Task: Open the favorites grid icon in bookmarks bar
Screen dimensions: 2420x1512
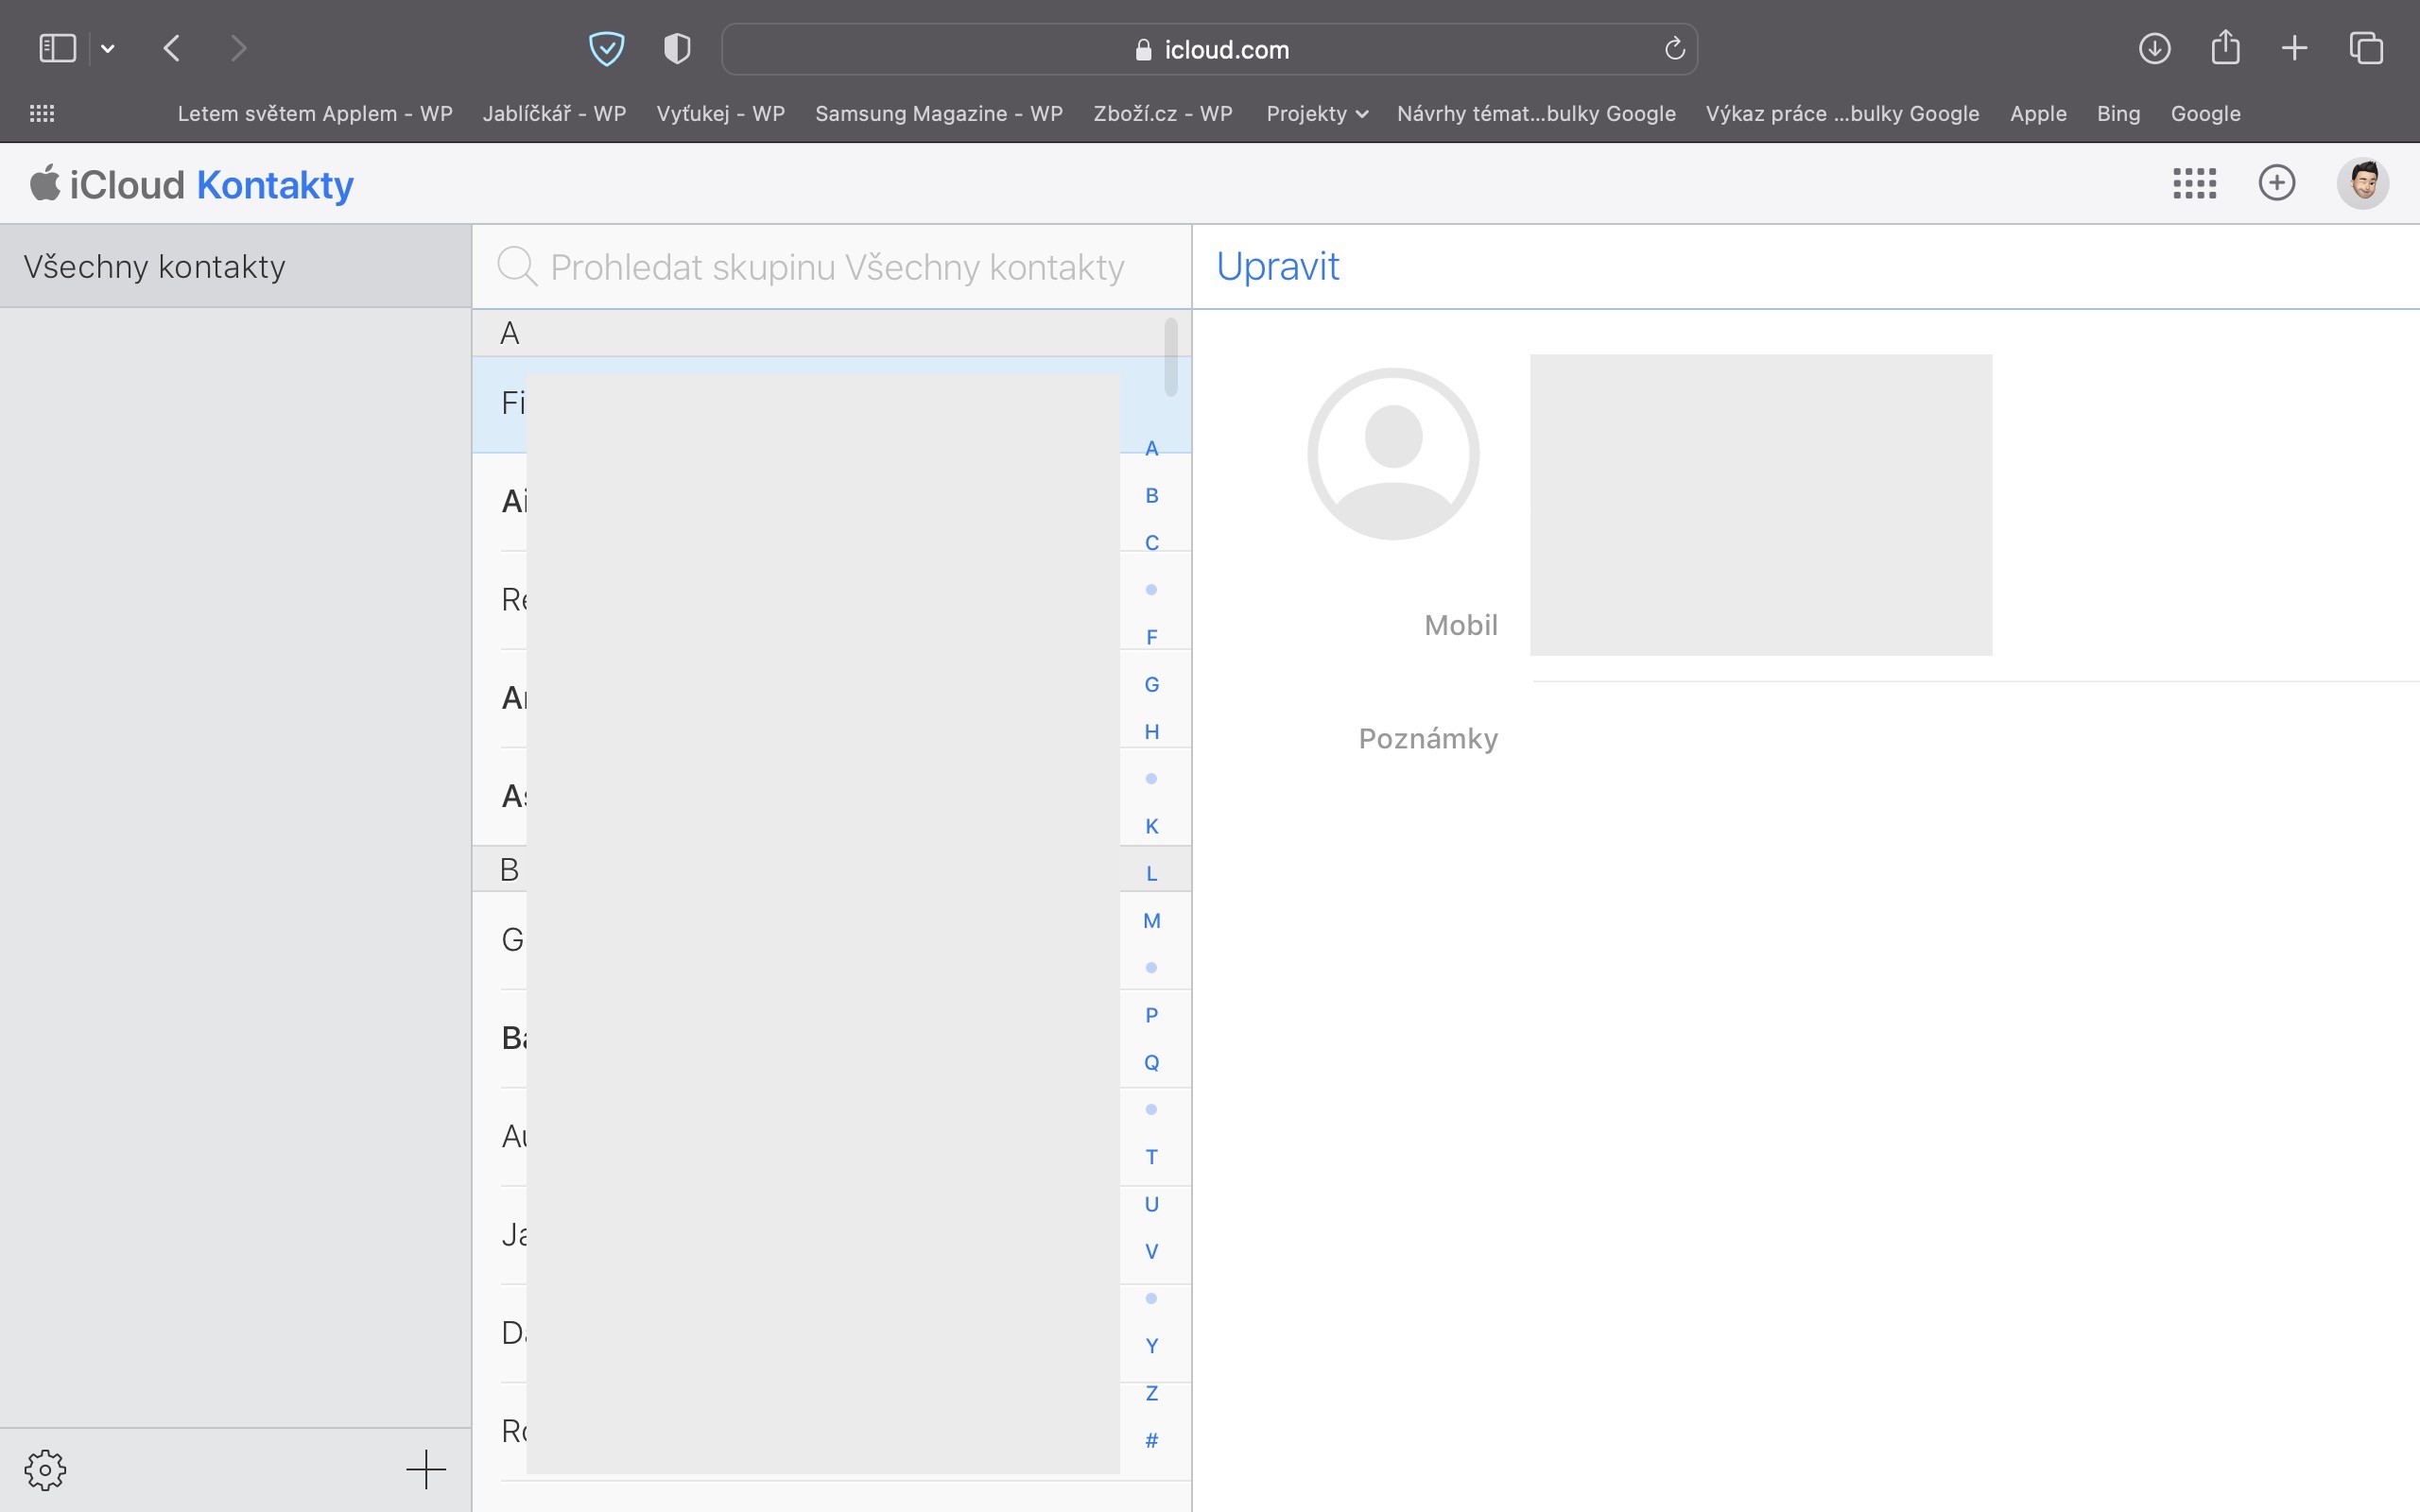Action: (42, 114)
